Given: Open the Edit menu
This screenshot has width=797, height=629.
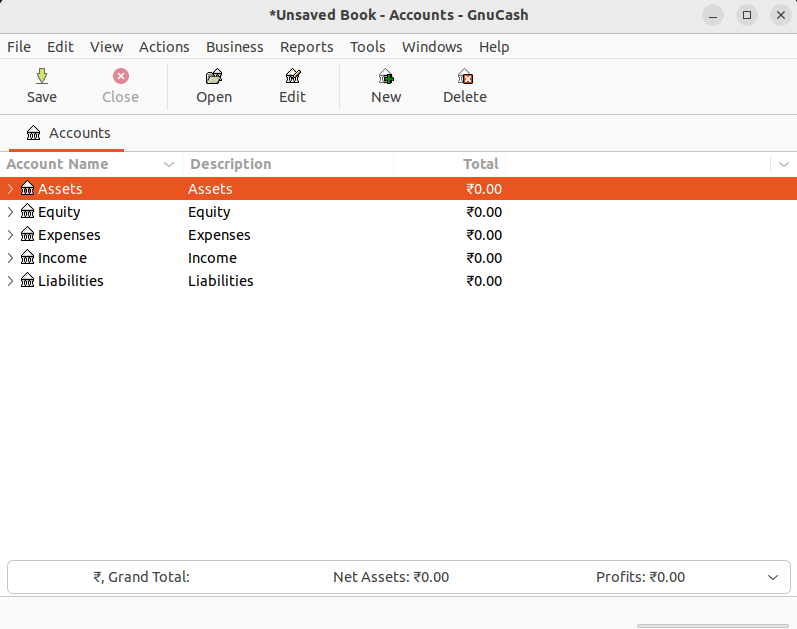Looking at the screenshot, I should pos(60,47).
